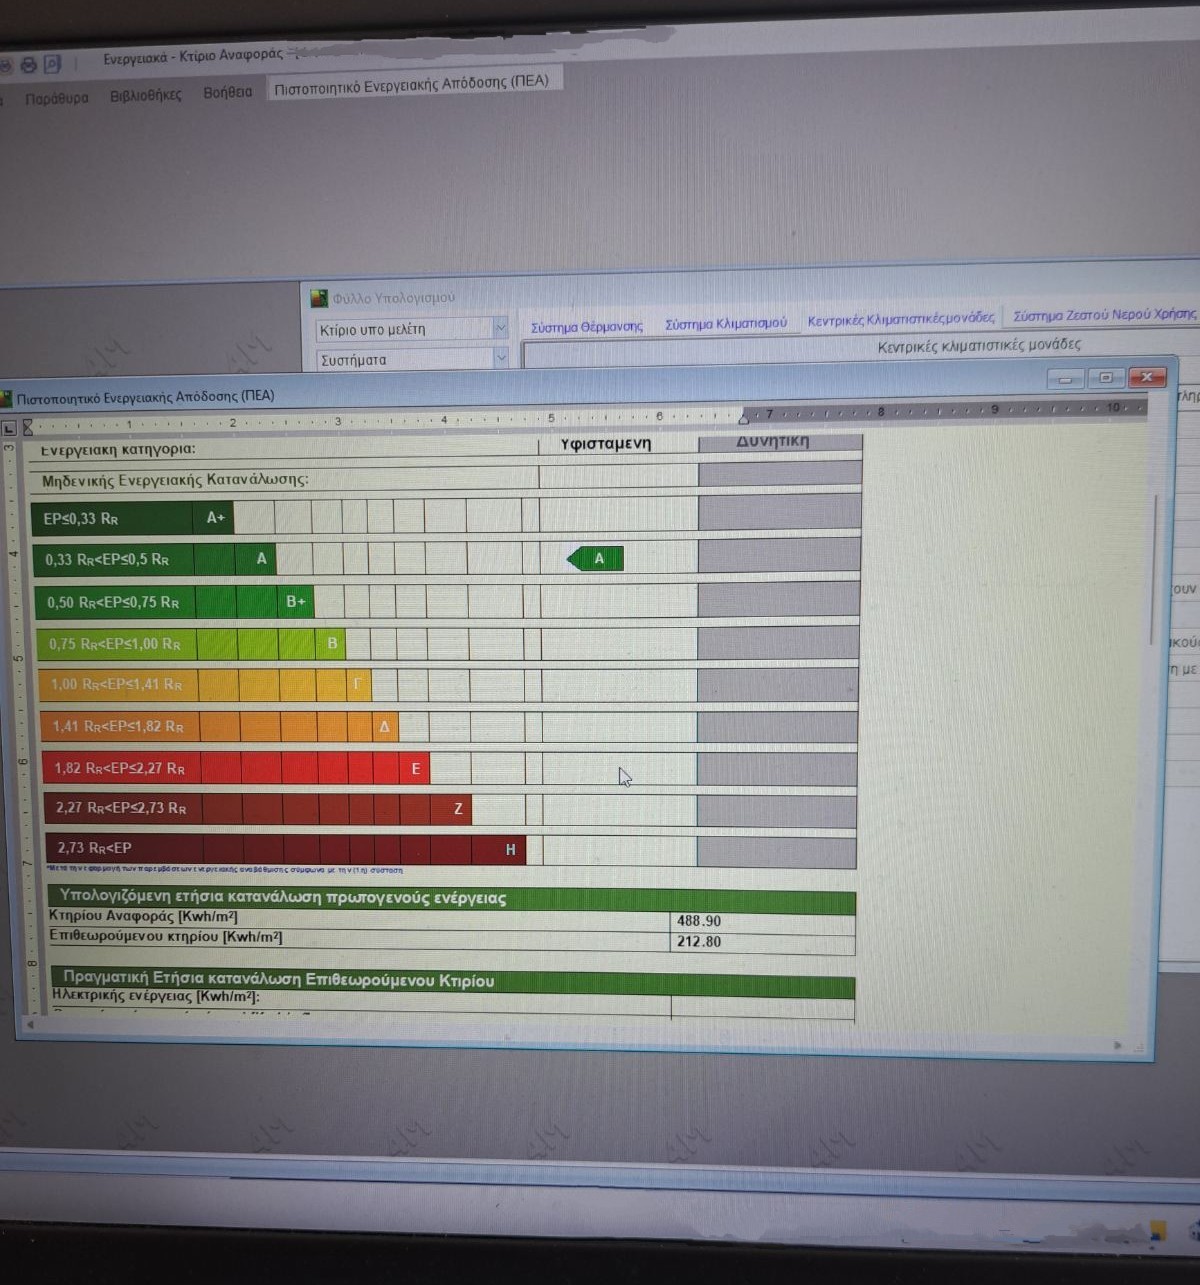The image size is (1200, 1285).
Task: Minimize the ΠΕΑ certificate window
Action: pos(1065,379)
